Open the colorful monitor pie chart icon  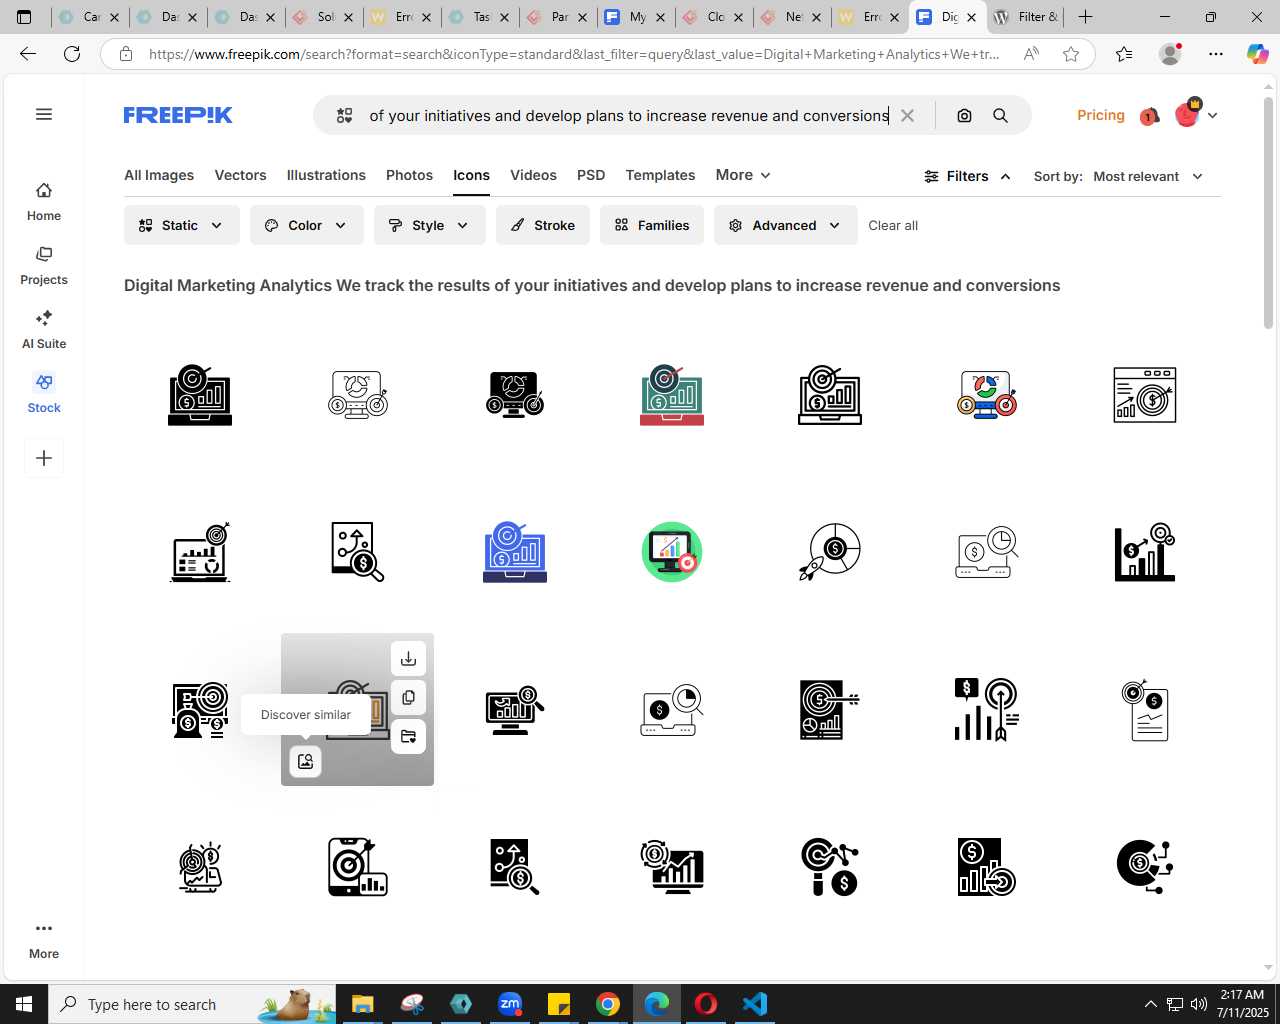click(987, 395)
